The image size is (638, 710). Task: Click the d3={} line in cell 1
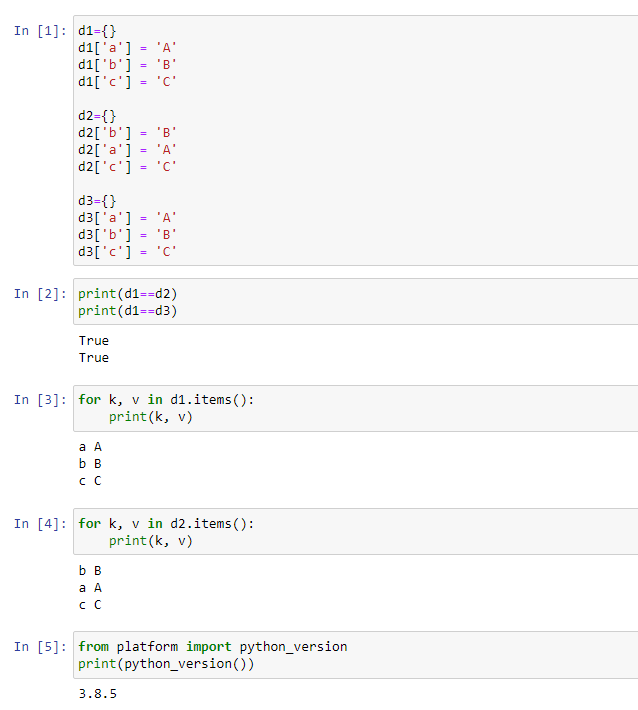[x=97, y=200]
